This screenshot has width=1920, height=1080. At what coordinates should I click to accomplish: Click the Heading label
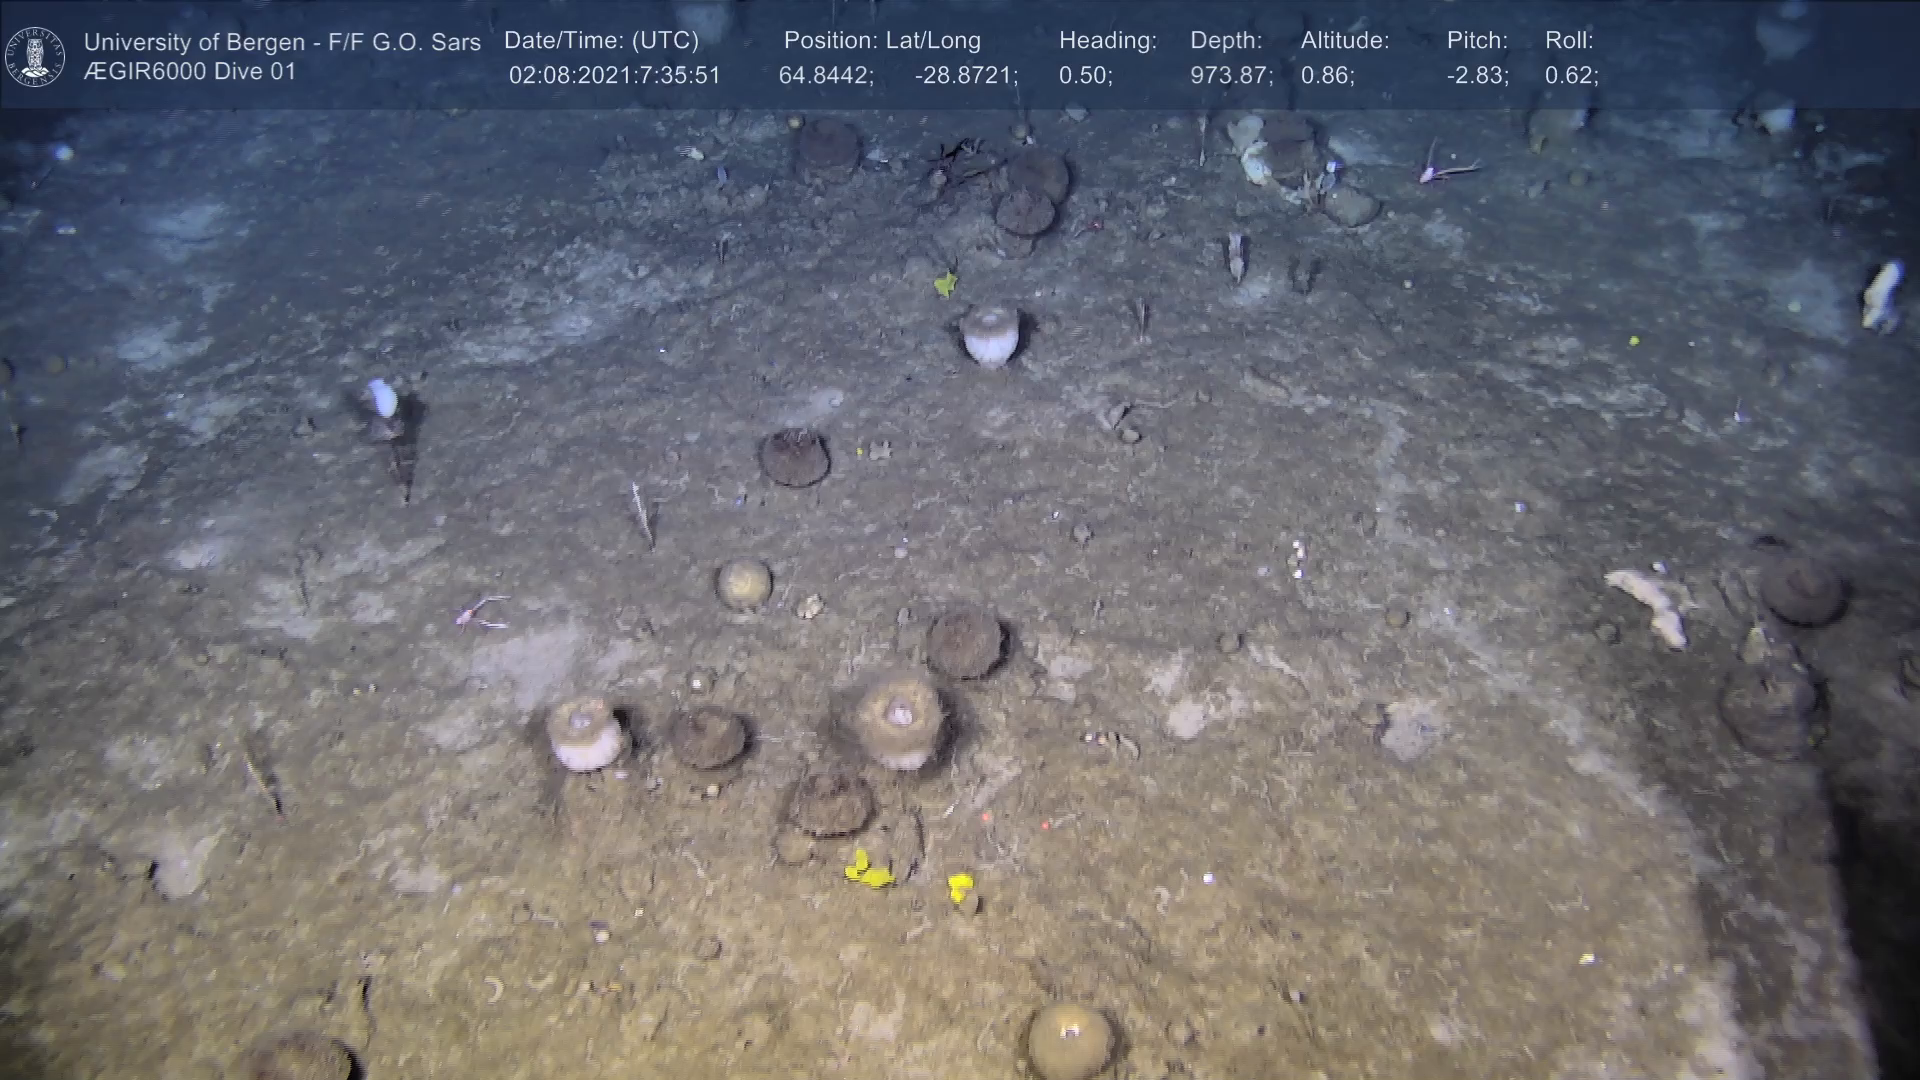[x=1107, y=41]
